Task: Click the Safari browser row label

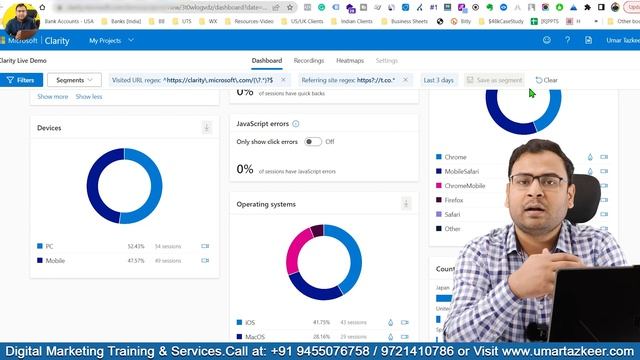Action: point(452,214)
